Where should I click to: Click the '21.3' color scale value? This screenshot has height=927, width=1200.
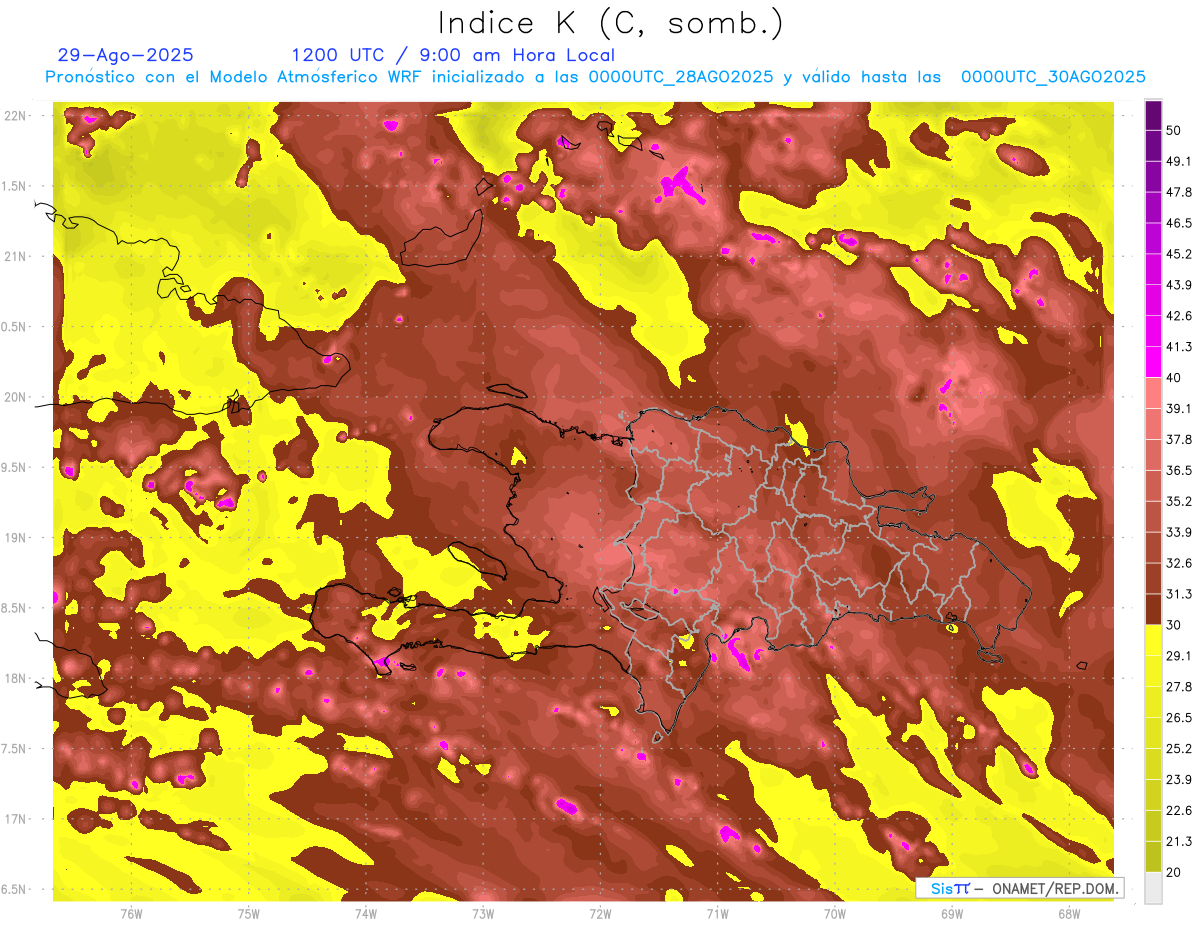pyautogui.click(x=1178, y=841)
